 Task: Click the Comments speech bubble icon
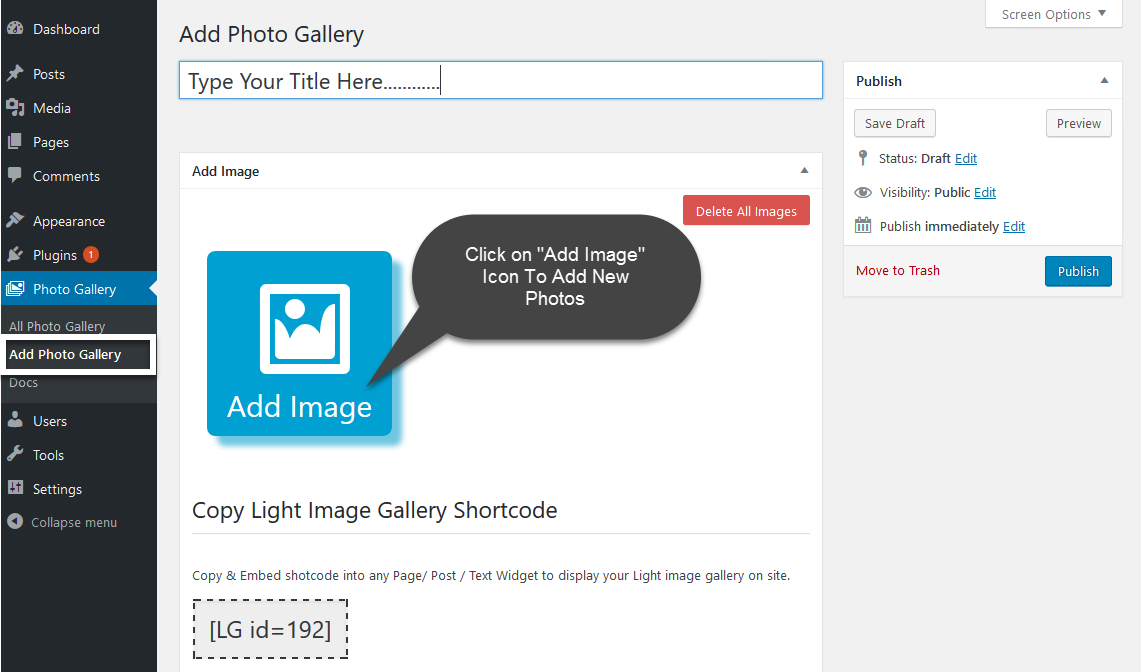15,176
